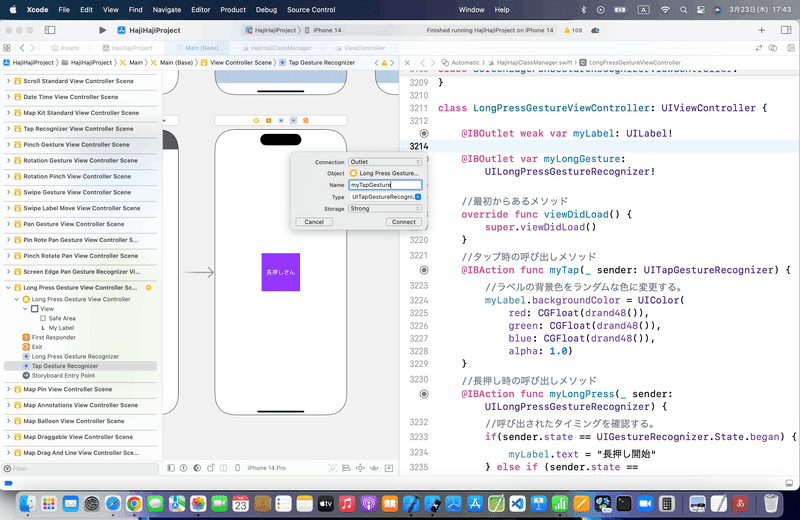Click the adjust editor options icon

coord(773,48)
